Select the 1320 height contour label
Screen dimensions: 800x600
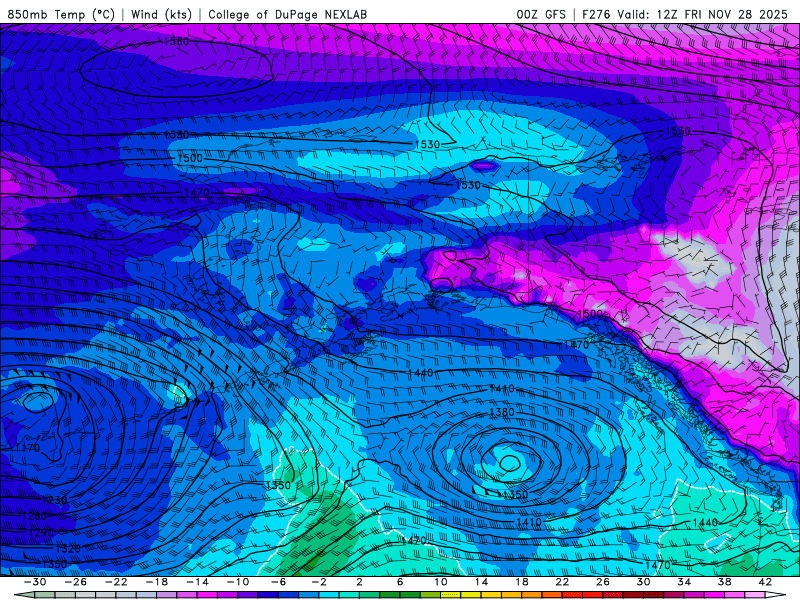pyautogui.click(x=67, y=549)
